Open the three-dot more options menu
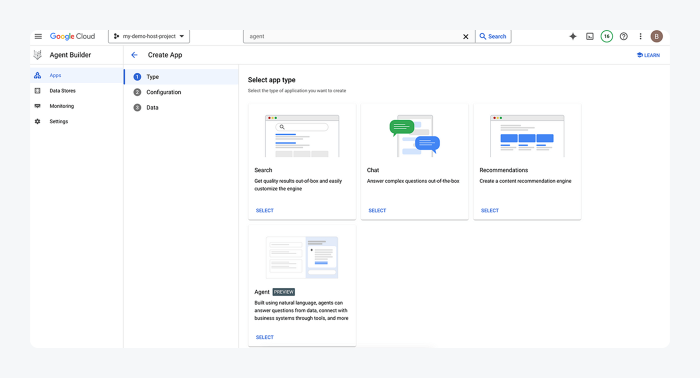The width and height of the screenshot is (700, 378). click(640, 37)
